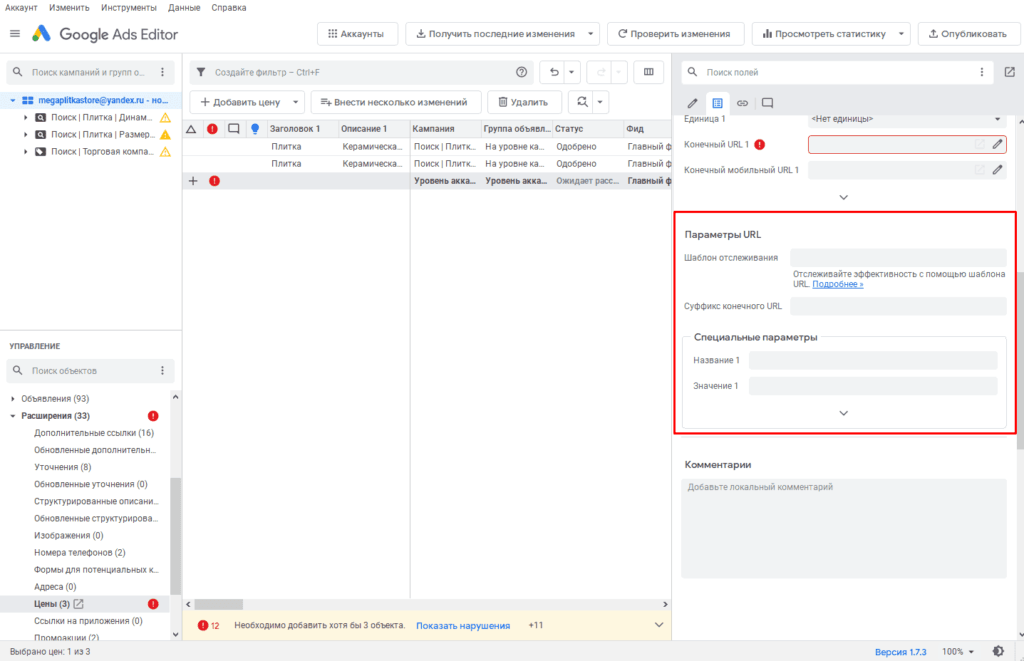The image size is (1024, 661).
Task: Click the Опубликовать button
Action: click(x=969, y=34)
